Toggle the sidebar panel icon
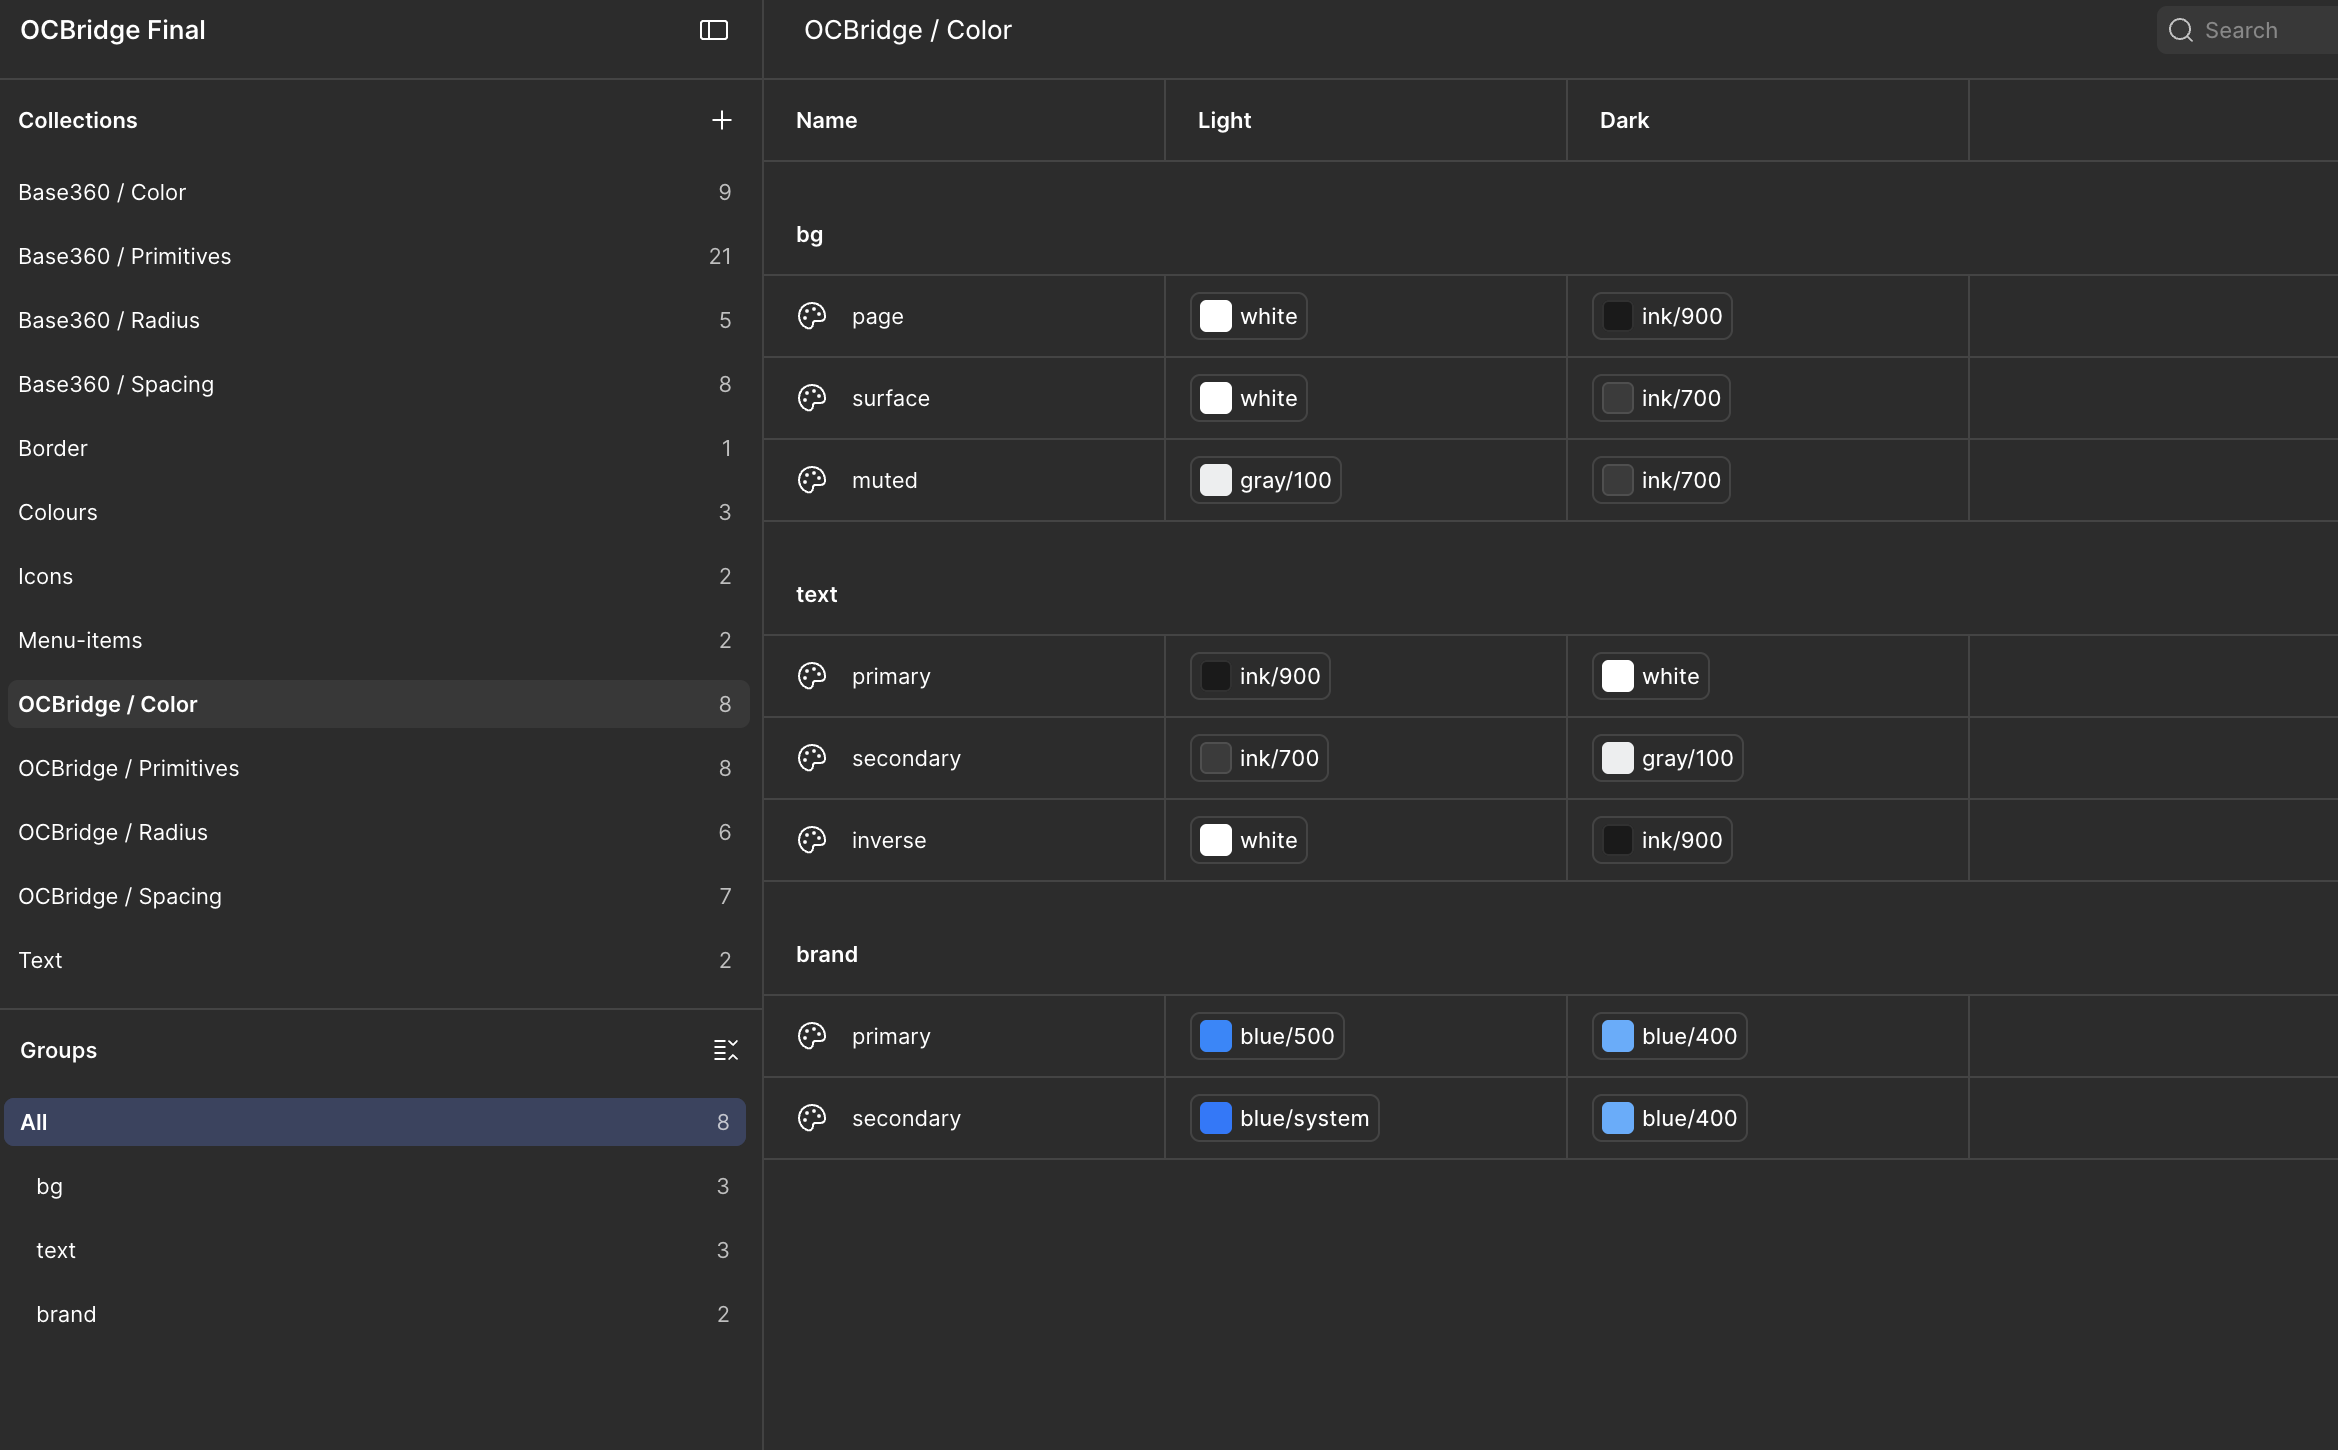 click(x=713, y=30)
